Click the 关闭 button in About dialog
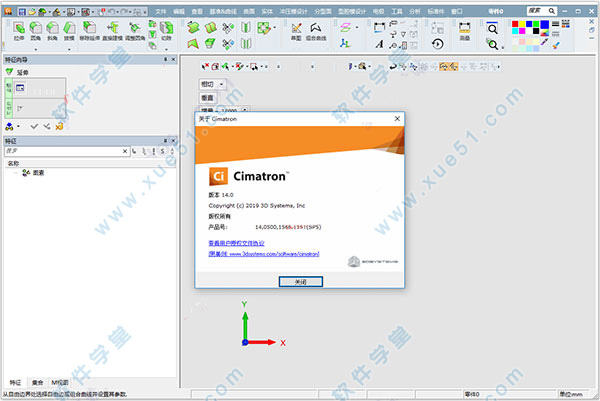The image size is (600, 401). point(301,282)
